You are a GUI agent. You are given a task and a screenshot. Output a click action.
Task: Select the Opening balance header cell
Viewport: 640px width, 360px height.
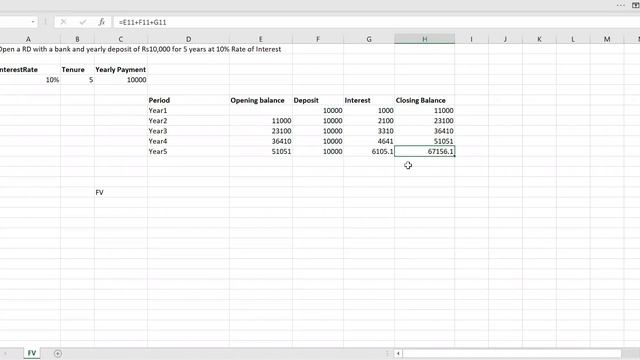pos(261,100)
